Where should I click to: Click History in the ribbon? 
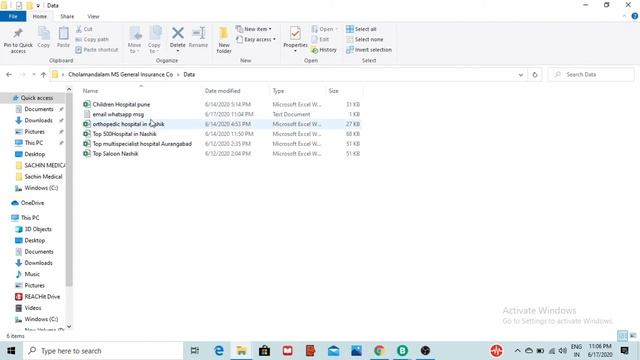pyautogui.click(x=324, y=49)
